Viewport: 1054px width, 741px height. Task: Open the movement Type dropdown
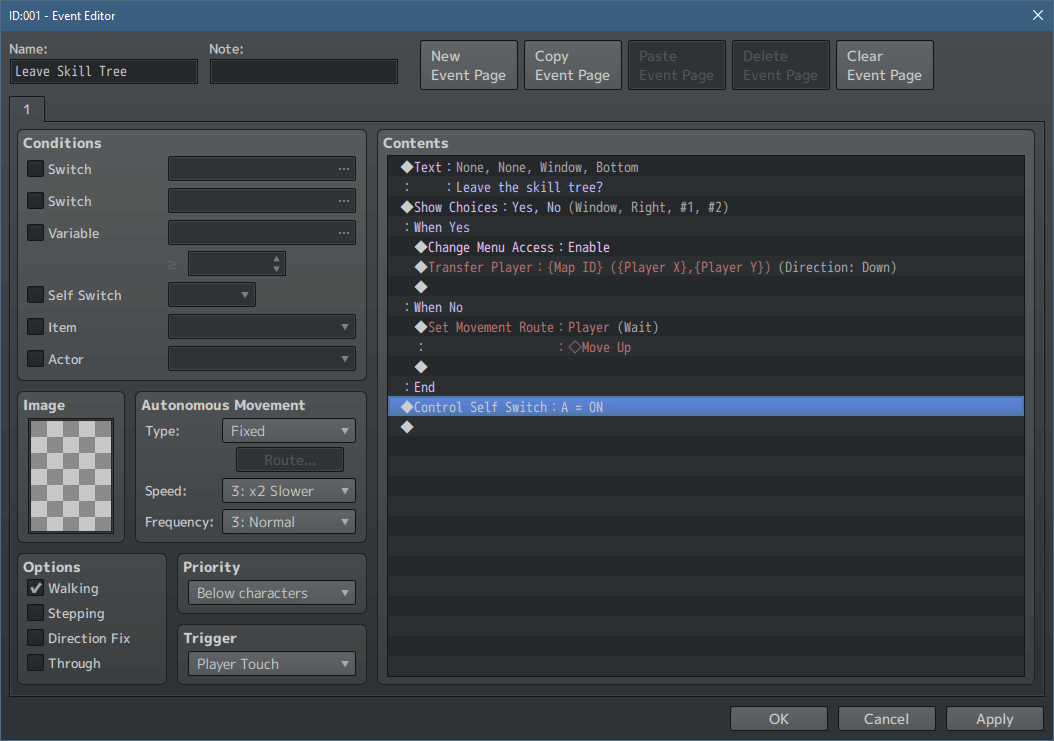(x=288, y=430)
